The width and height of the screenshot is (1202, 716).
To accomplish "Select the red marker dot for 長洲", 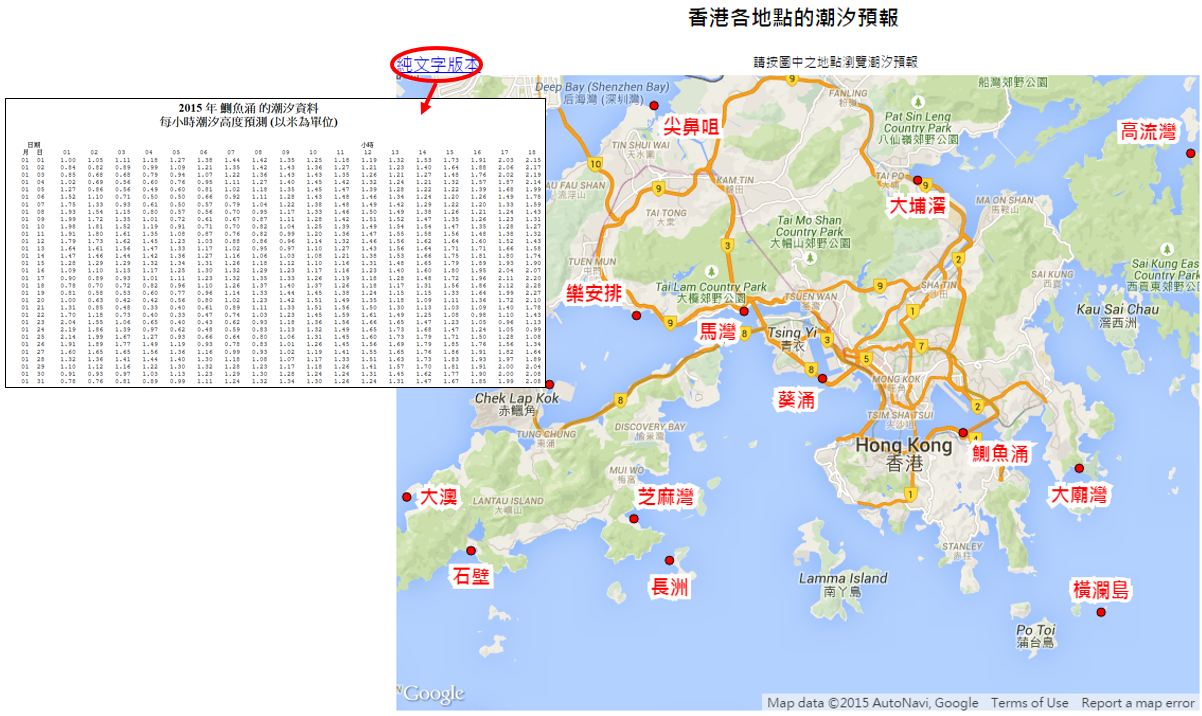I will [669, 560].
